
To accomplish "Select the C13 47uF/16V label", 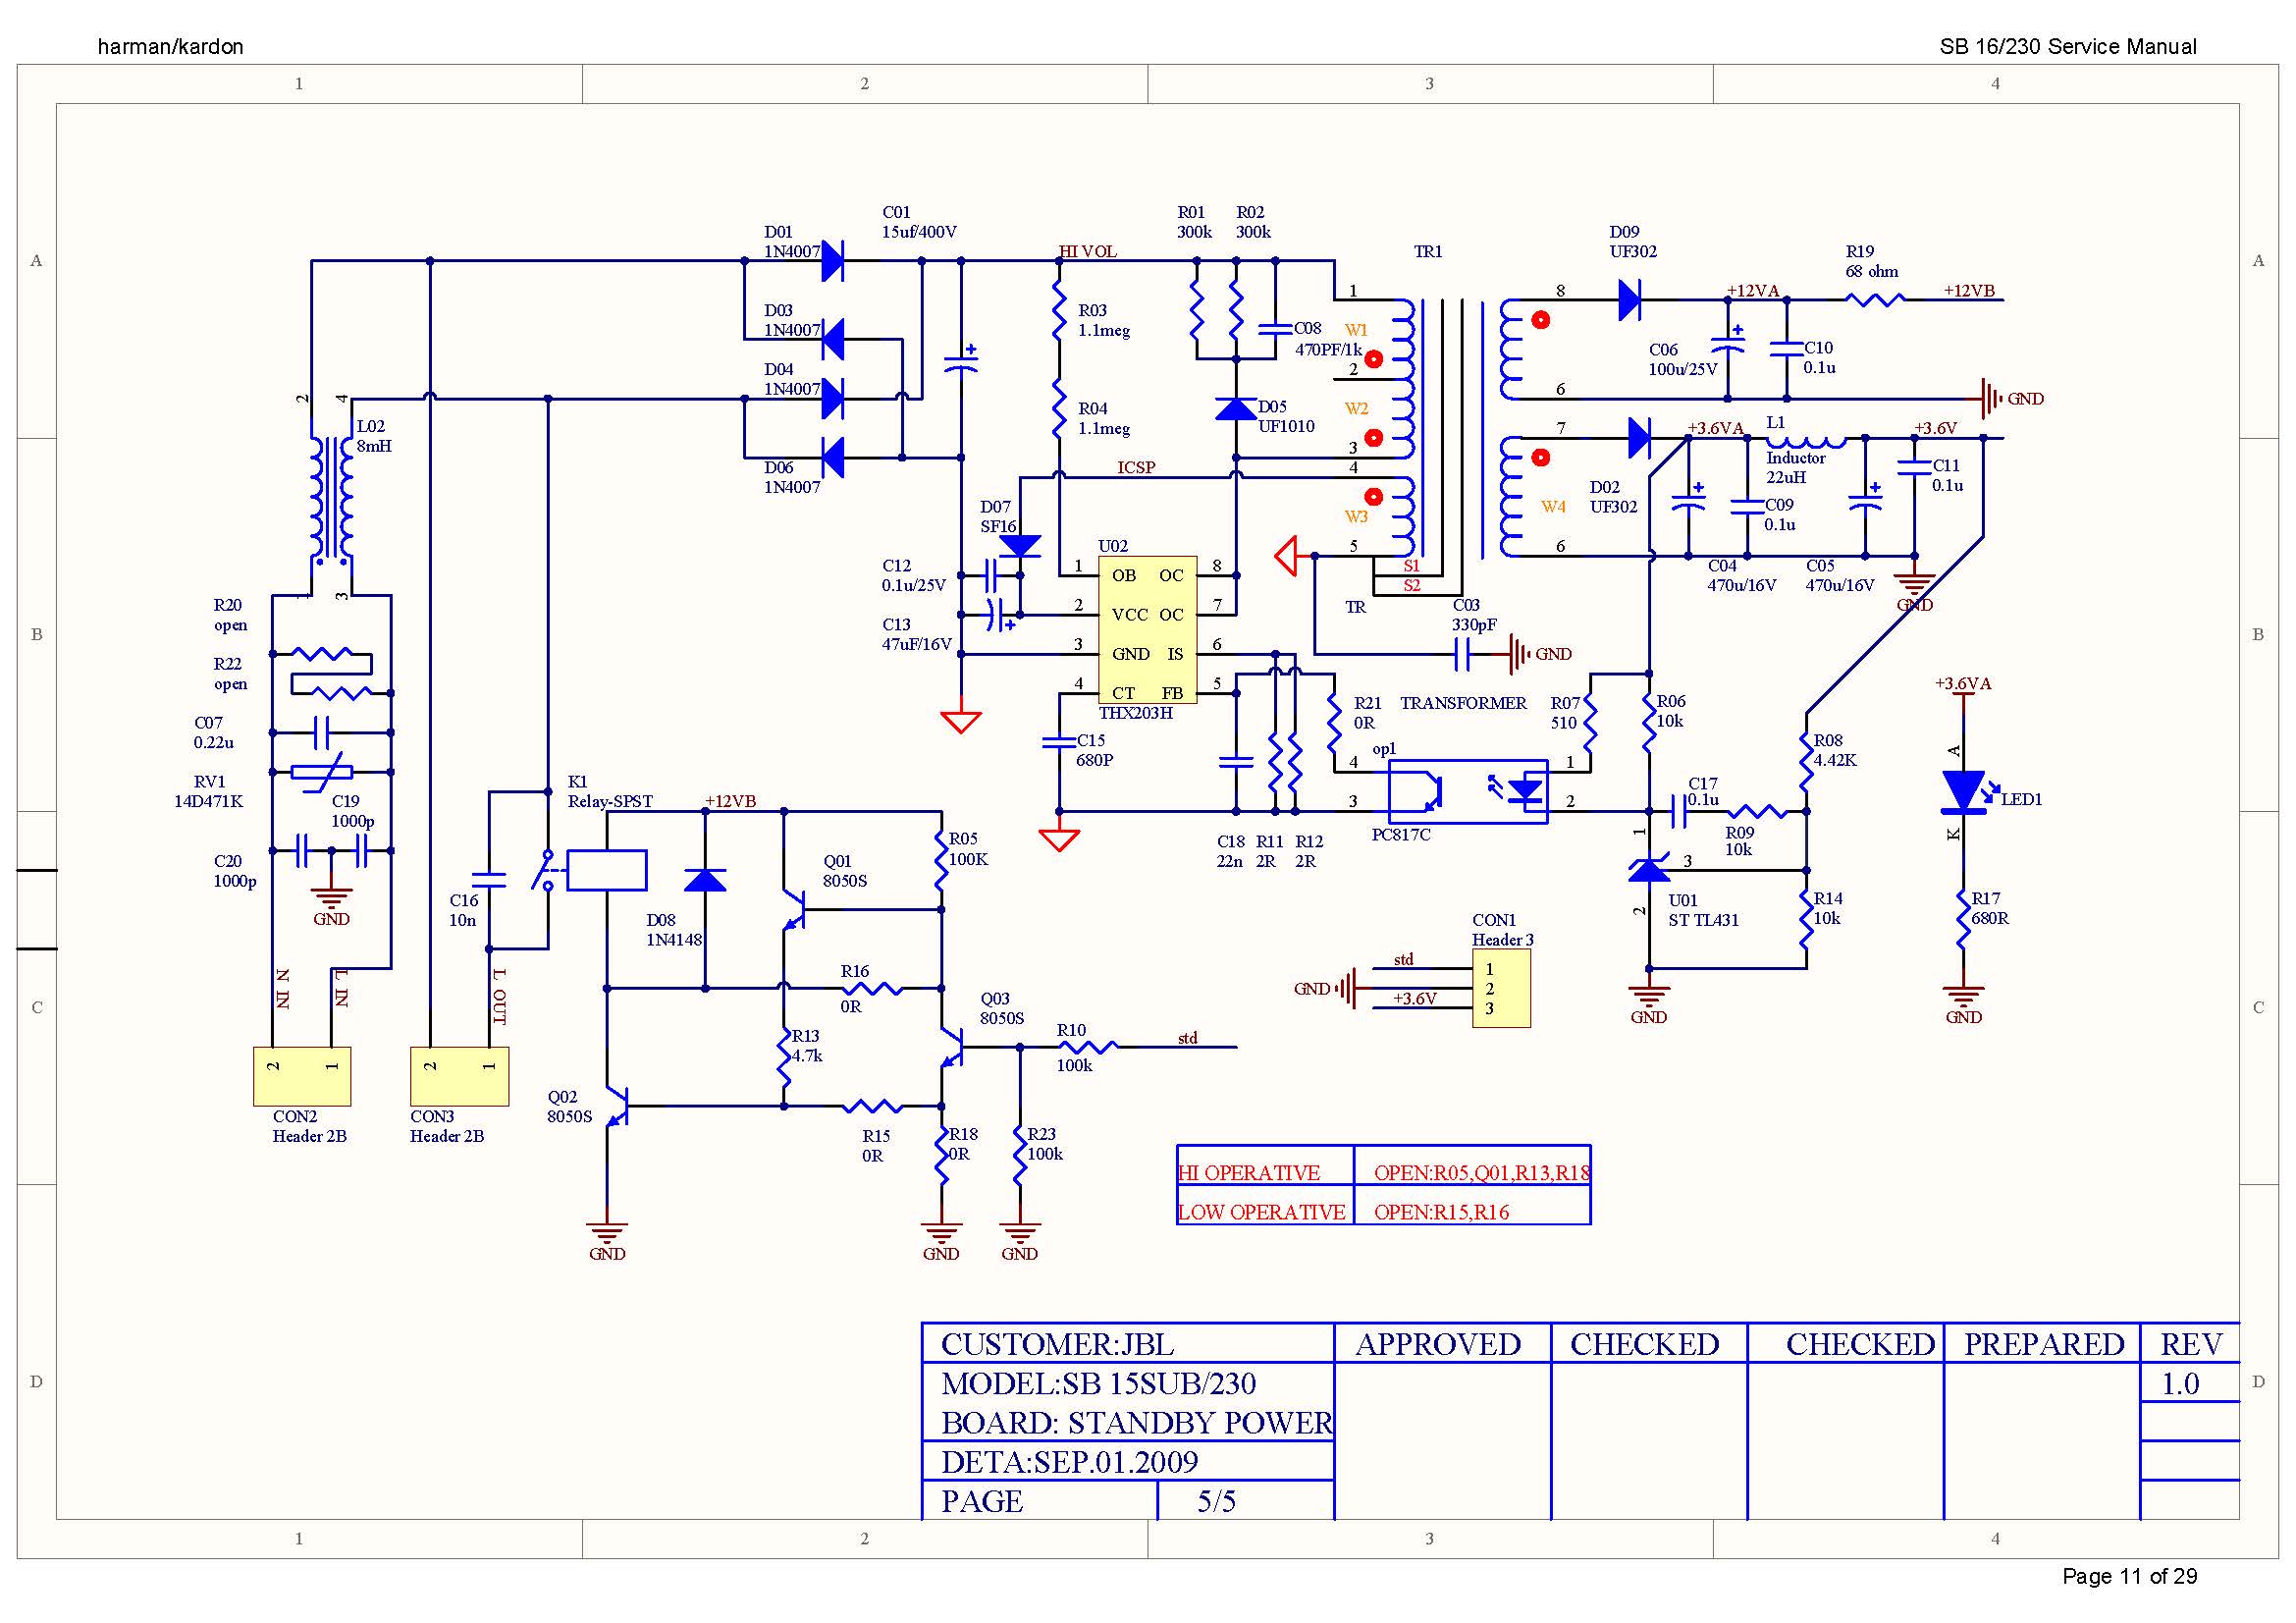I will pos(917,634).
